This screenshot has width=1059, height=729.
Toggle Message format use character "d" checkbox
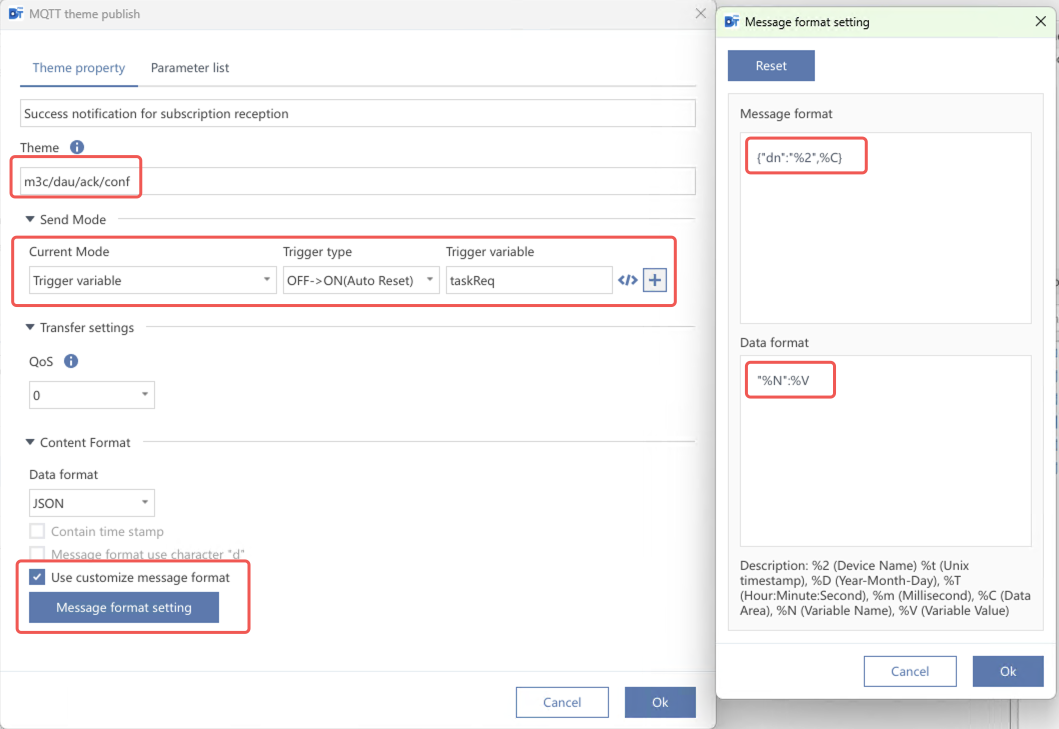(37, 554)
